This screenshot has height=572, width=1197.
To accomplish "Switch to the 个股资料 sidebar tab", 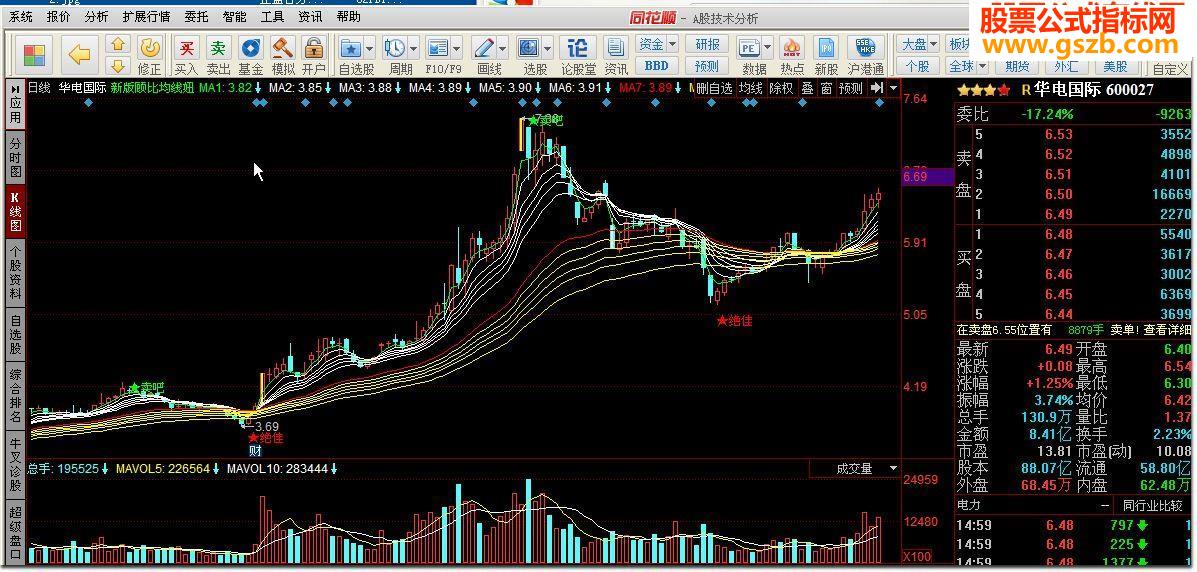I will pos(15,273).
